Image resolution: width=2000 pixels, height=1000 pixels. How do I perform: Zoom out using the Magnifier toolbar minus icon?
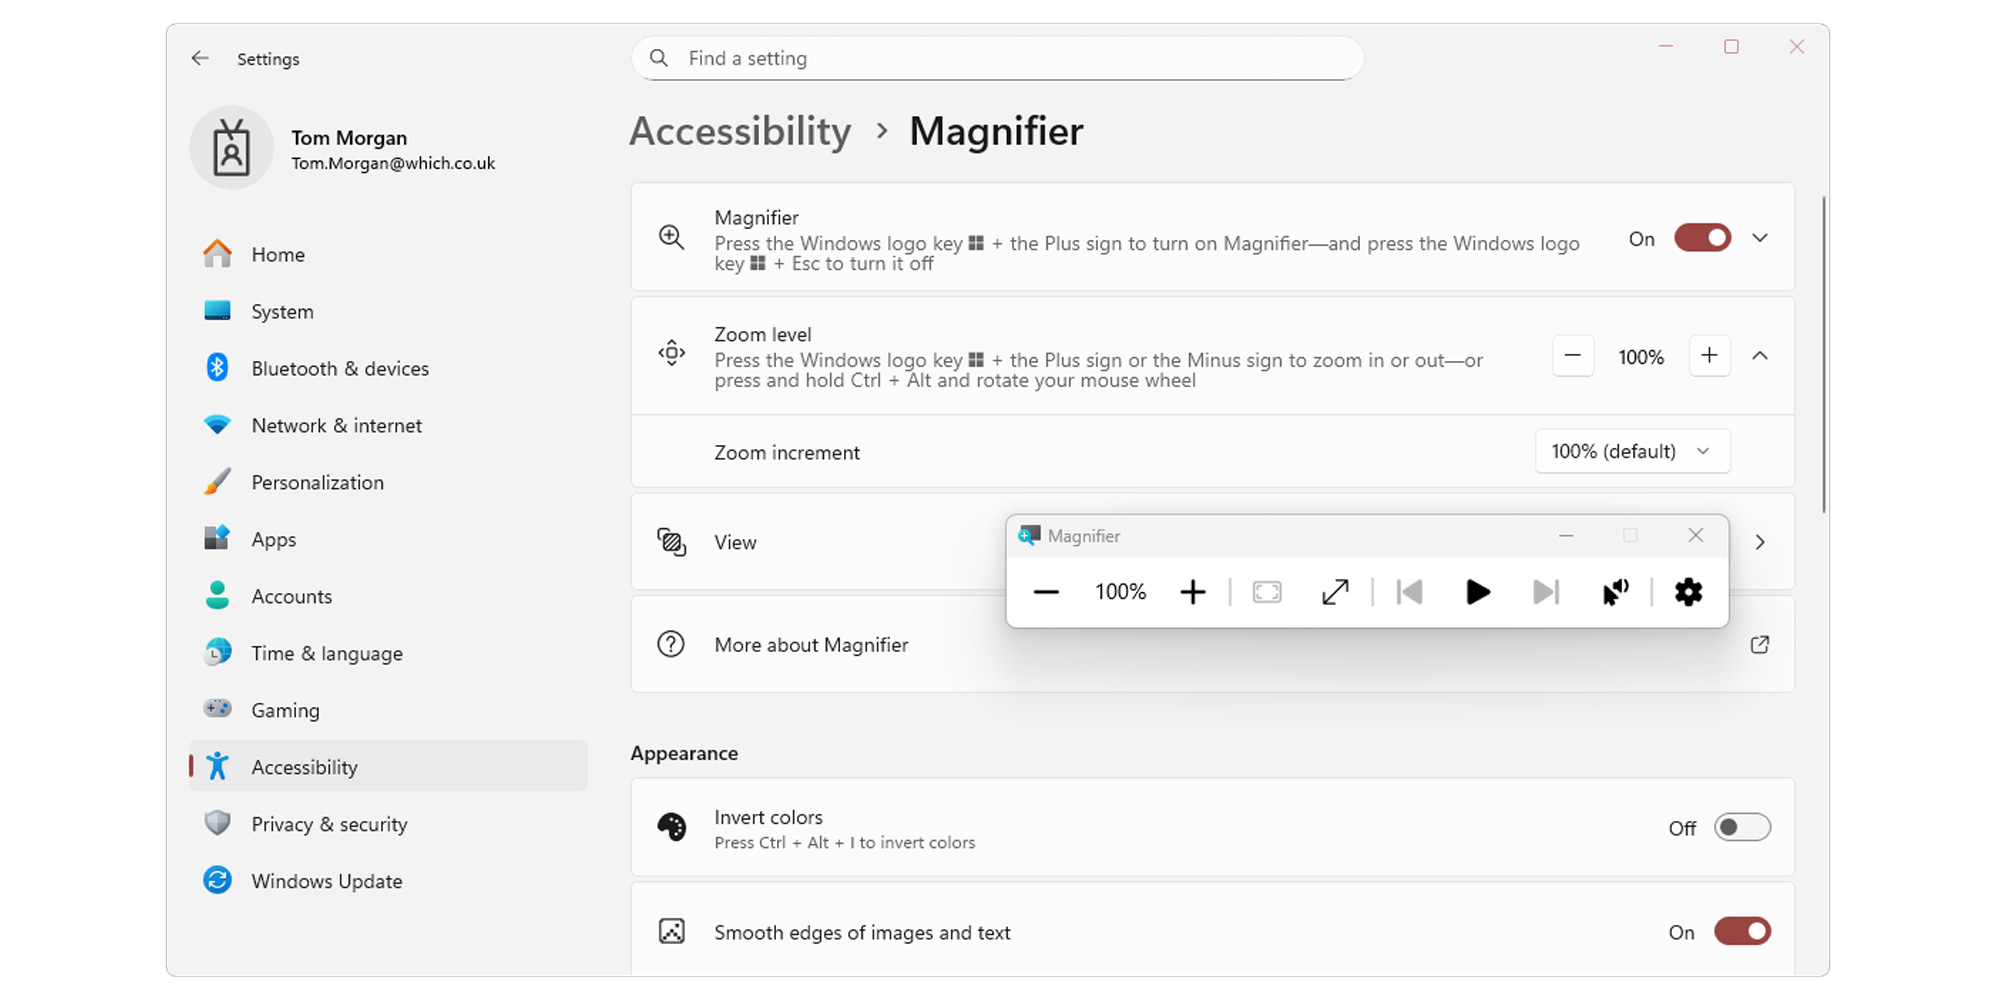pos(1046,591)
